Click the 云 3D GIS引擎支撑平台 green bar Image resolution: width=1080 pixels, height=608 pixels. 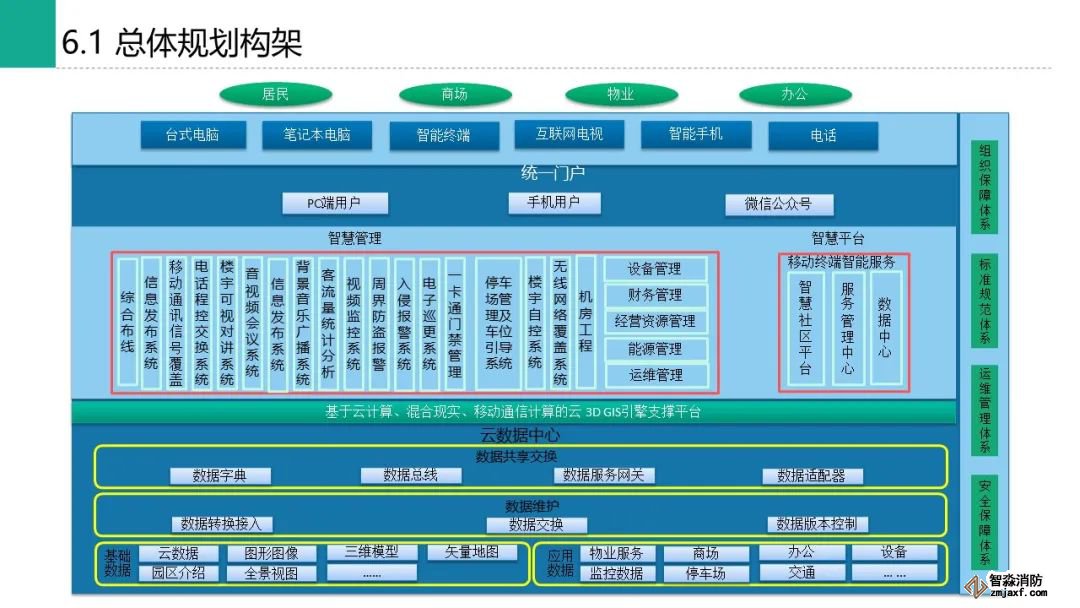point(513,412)
